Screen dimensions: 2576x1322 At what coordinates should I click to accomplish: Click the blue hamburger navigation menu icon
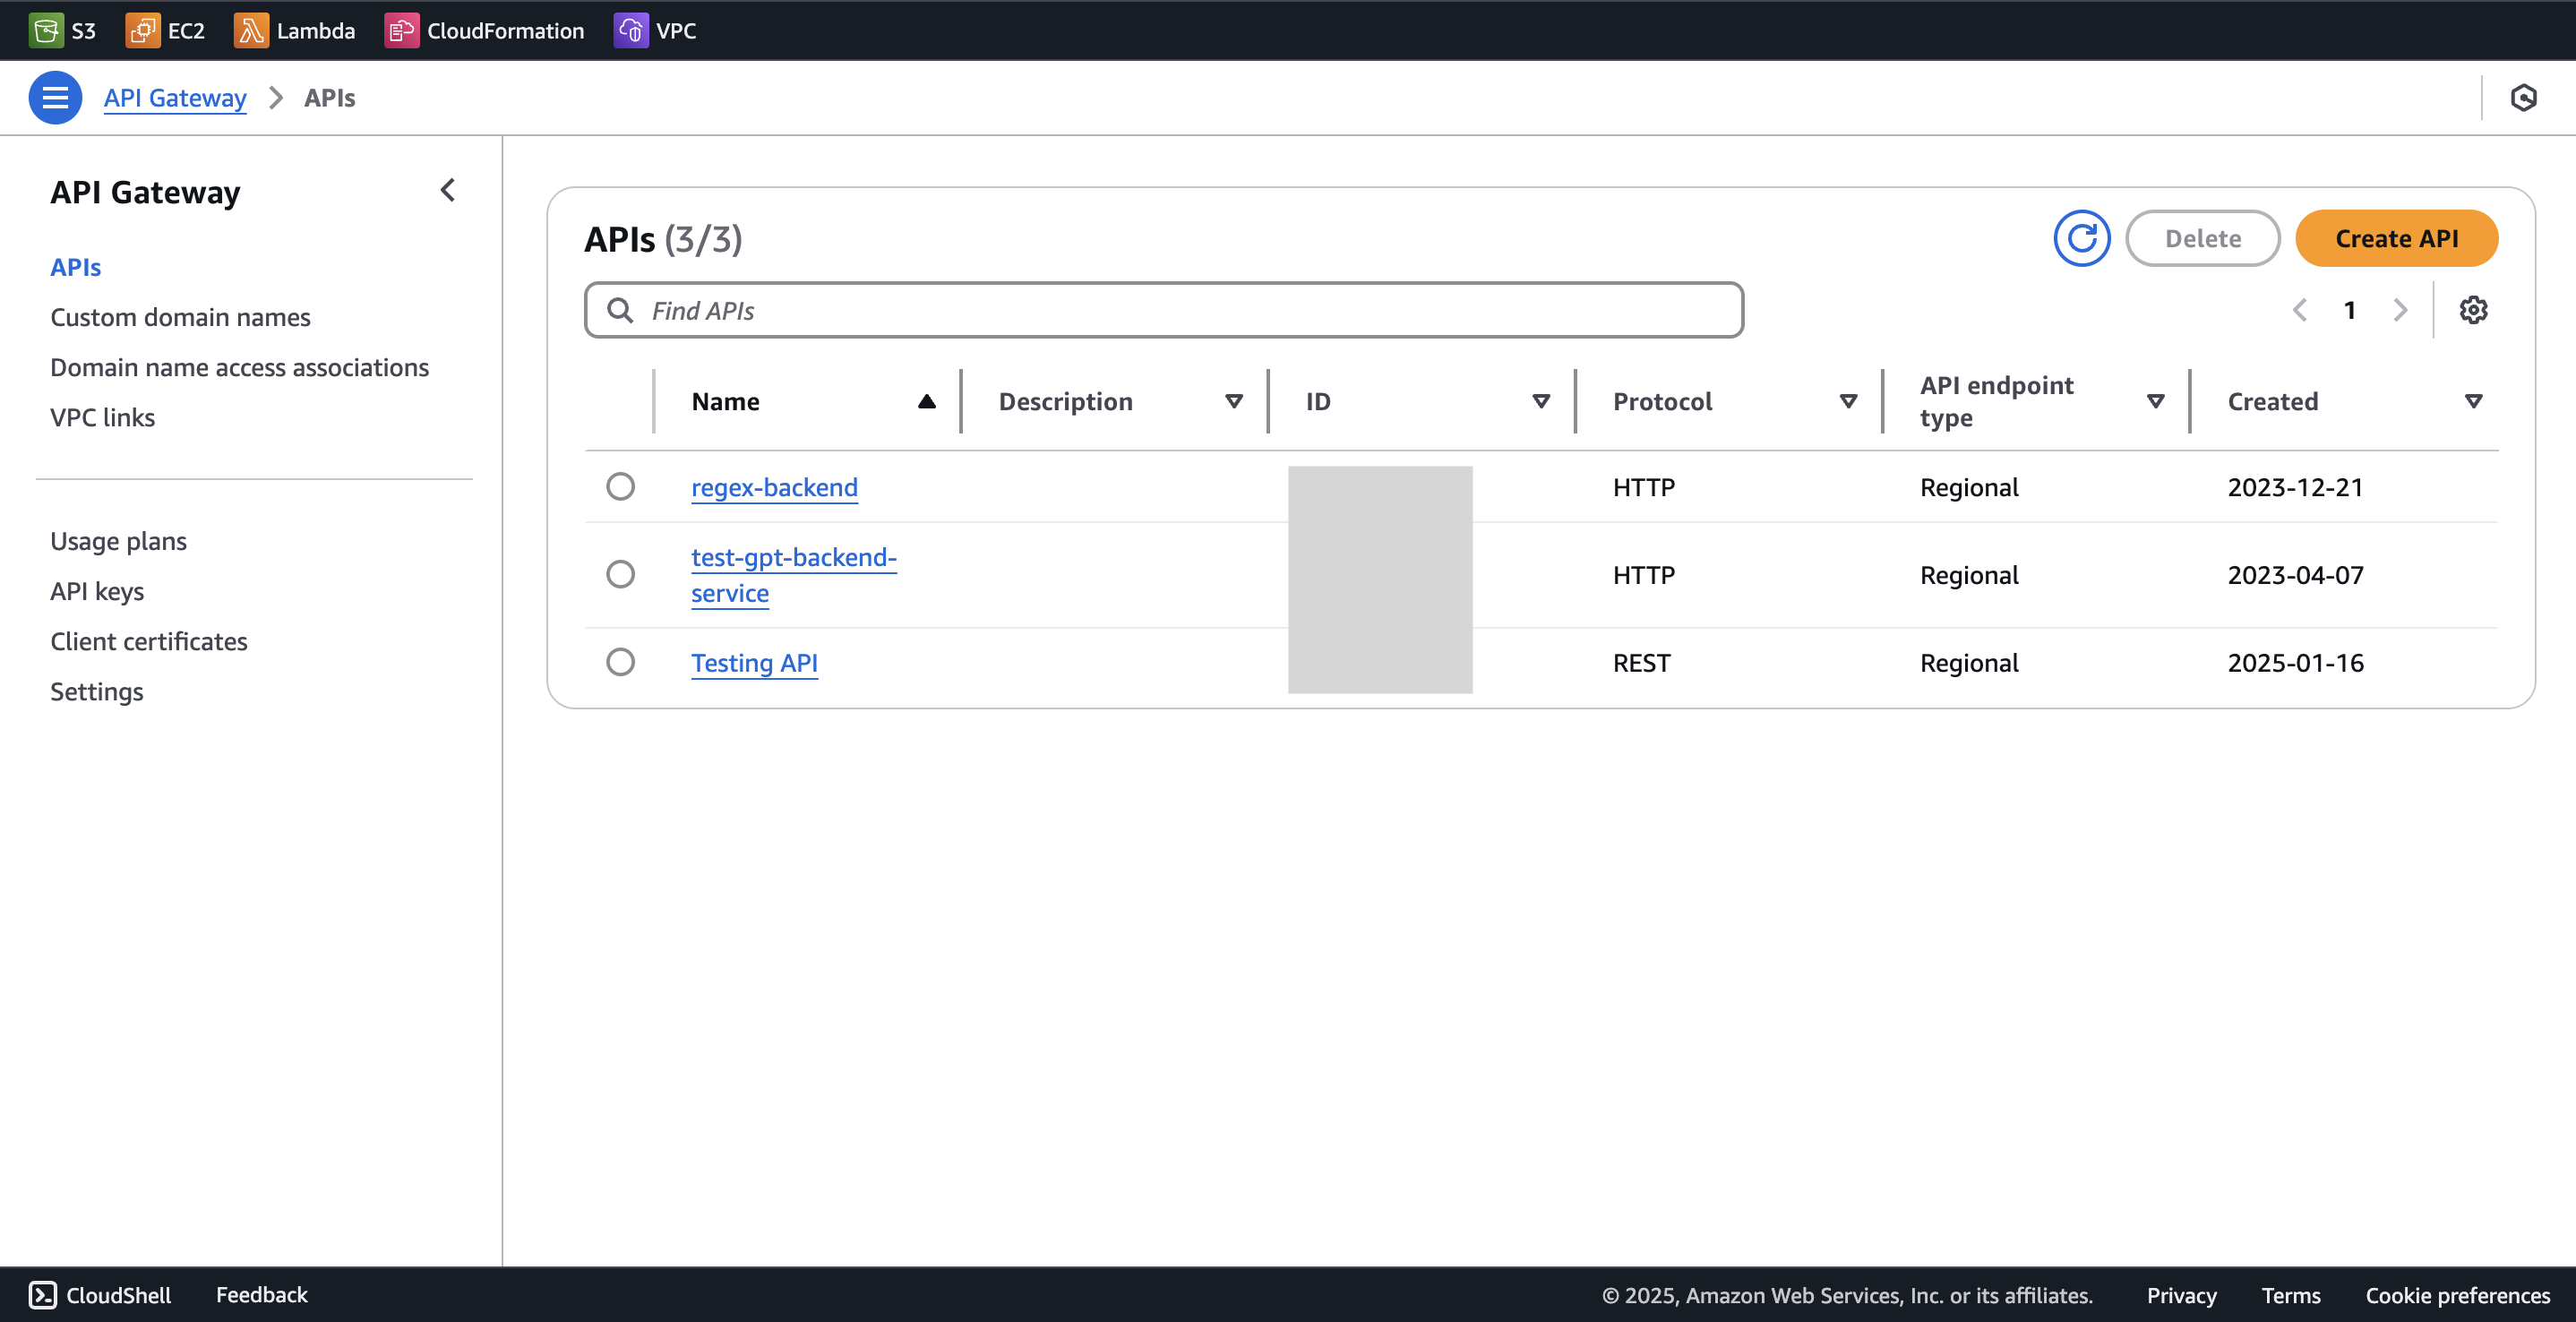click(55, 98)
